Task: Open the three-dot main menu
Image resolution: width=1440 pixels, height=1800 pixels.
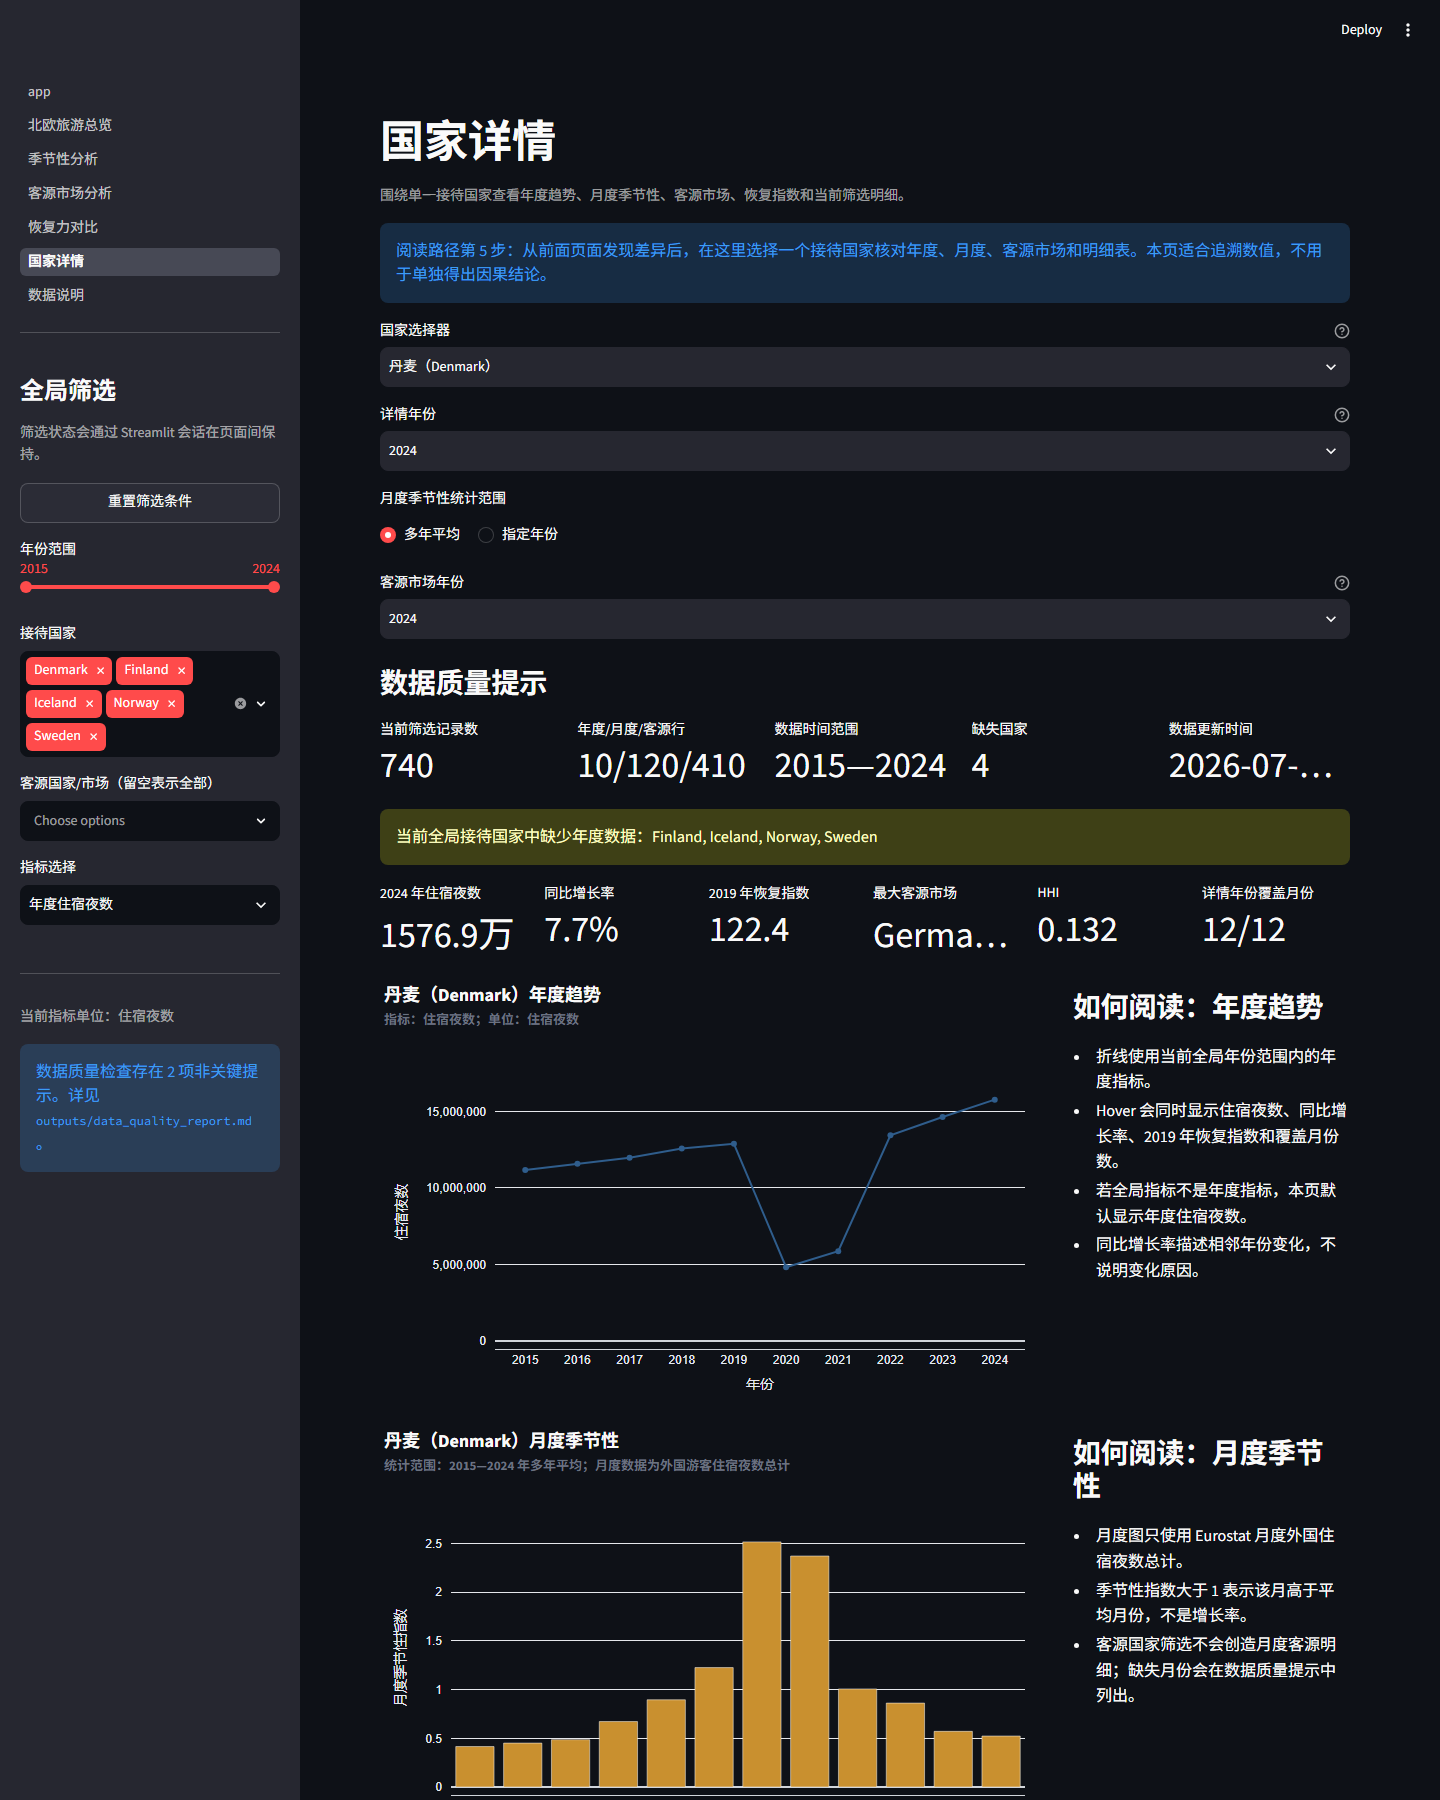Action: (x=1408, y=30)
